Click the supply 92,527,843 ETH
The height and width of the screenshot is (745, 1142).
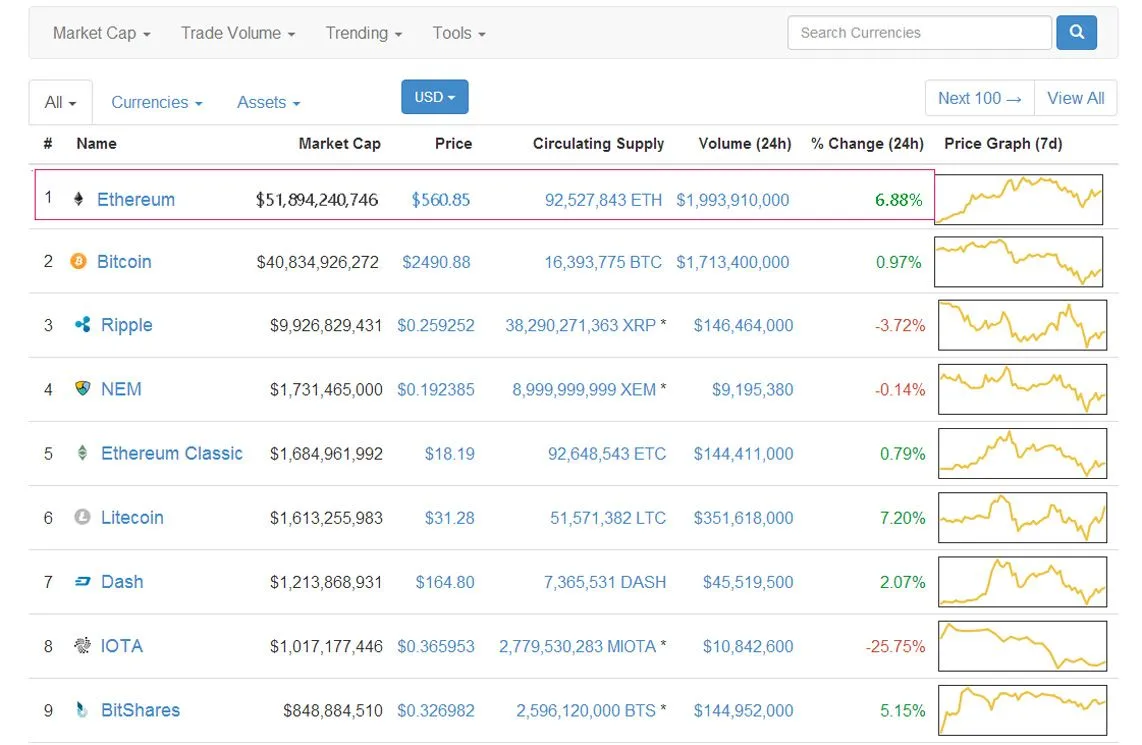tap(603, 200)
